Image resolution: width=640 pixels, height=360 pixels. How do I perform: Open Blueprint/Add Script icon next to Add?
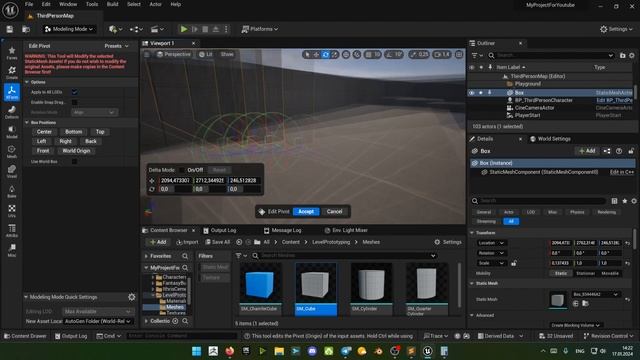[607, 151]
